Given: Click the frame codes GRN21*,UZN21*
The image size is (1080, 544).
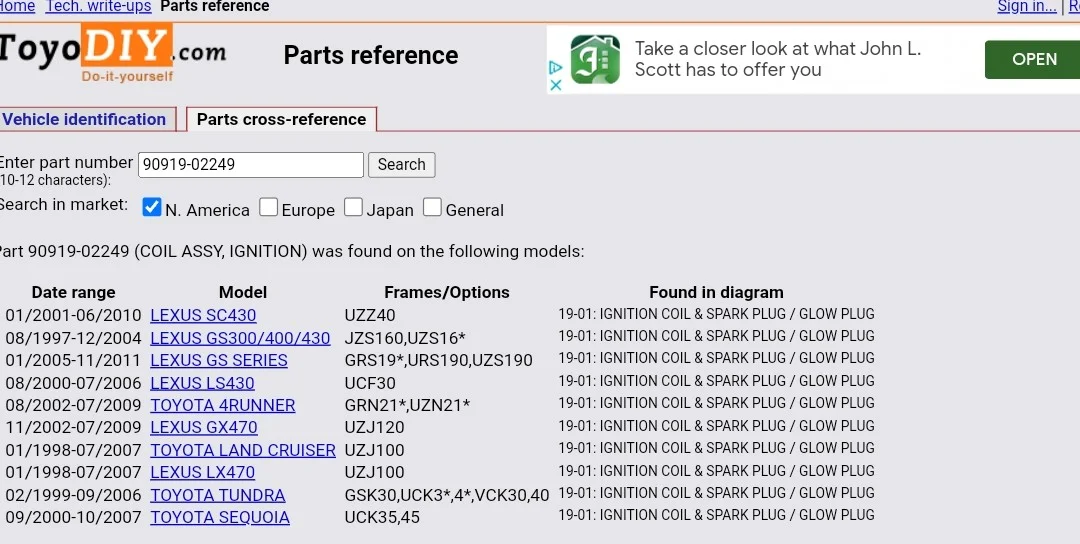Looking at the screenshot, I should coord(408,405).
